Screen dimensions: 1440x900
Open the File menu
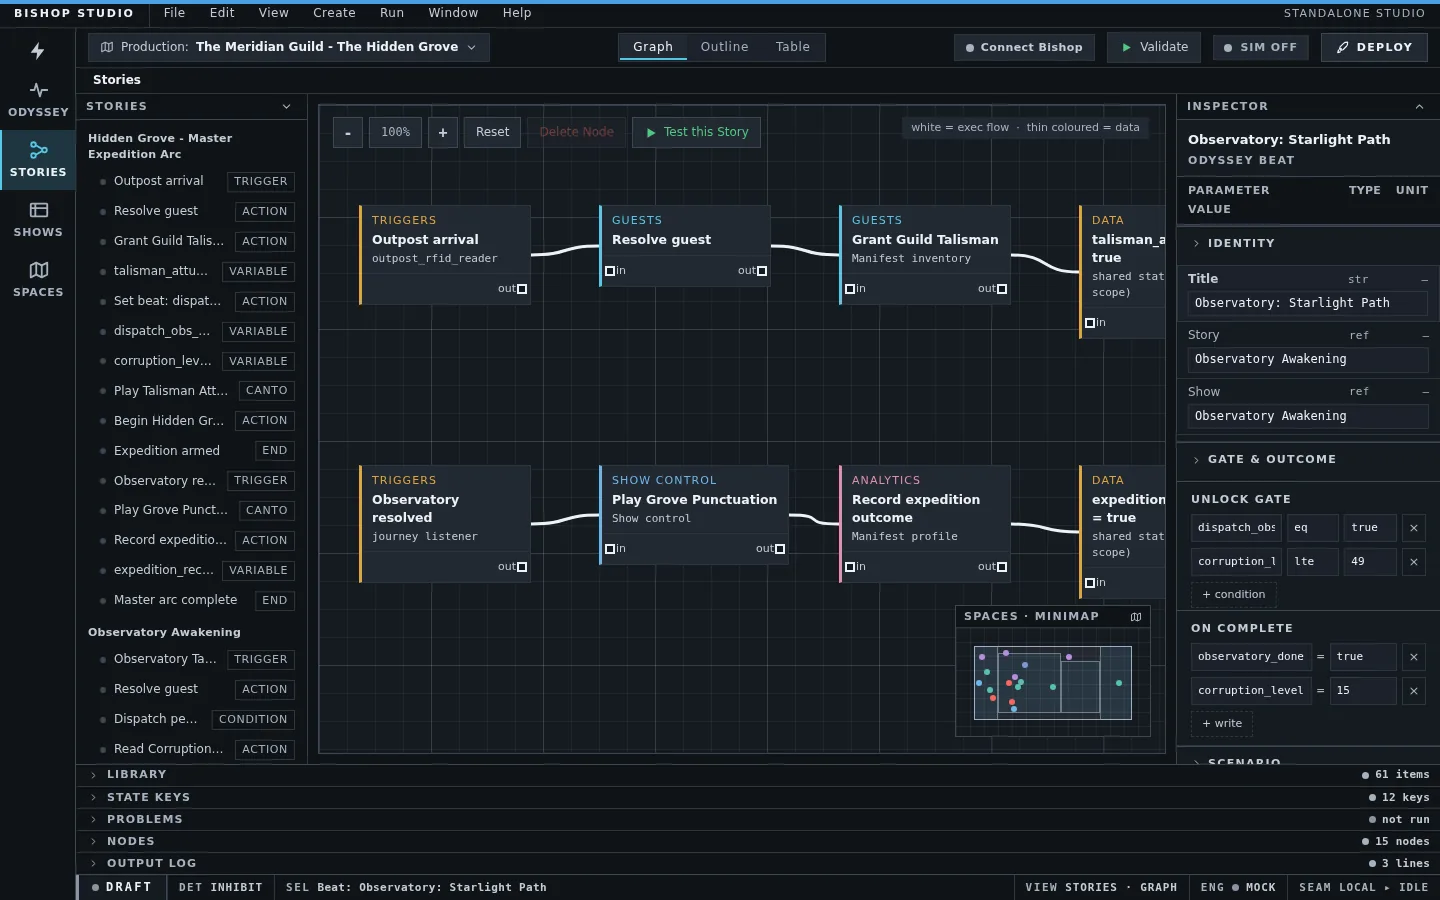click(174, 13)
